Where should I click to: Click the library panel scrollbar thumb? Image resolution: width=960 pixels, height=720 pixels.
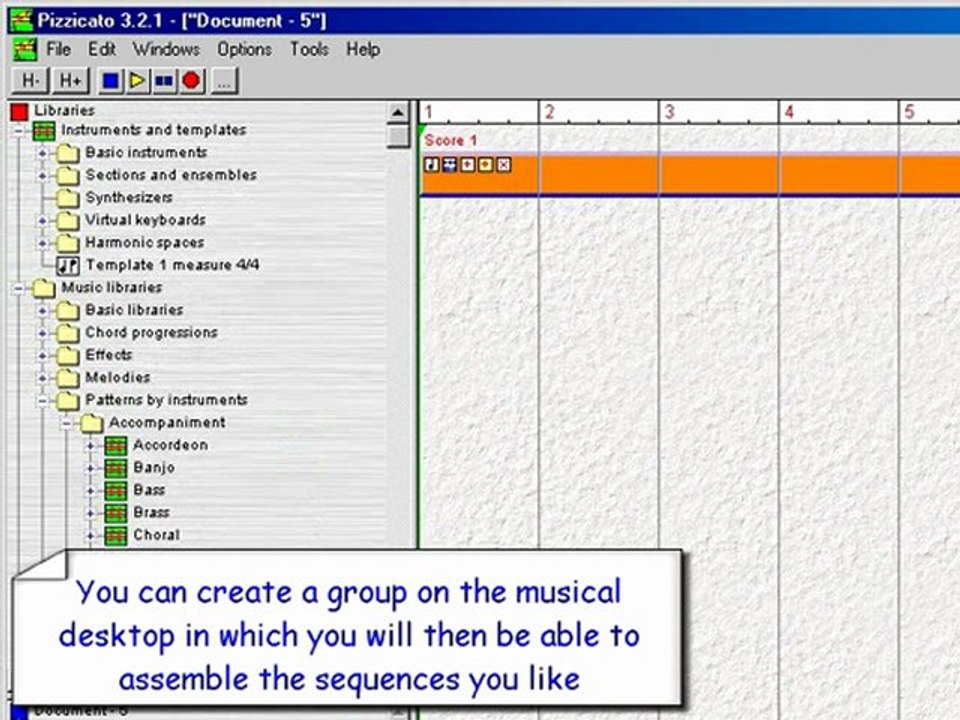pyautogui.click(x=398, y=137)
